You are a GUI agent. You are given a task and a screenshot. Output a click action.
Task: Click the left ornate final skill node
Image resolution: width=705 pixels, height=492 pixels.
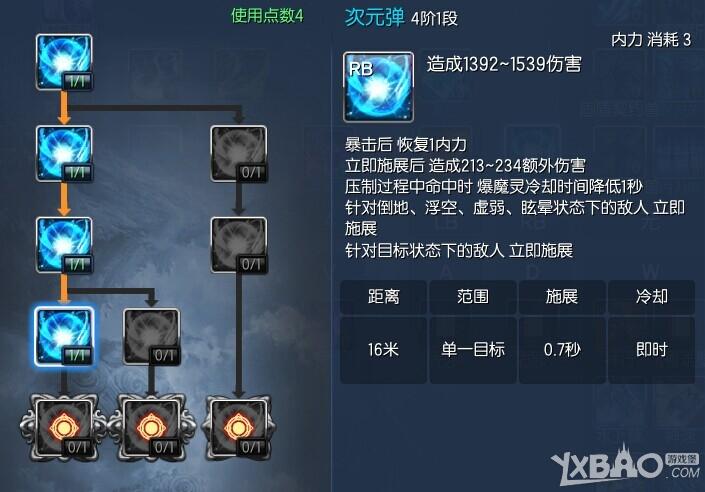click(64, 428)
